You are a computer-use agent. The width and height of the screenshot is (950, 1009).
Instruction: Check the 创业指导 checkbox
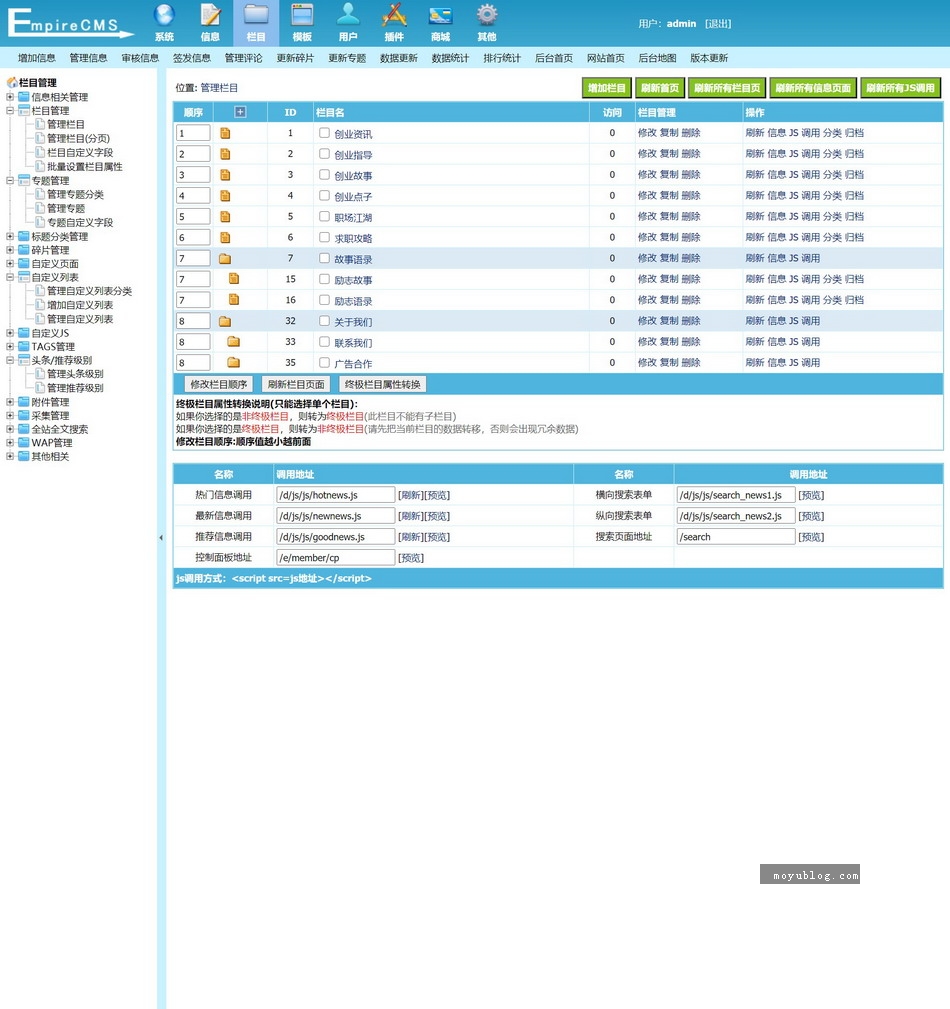[324, 154]
